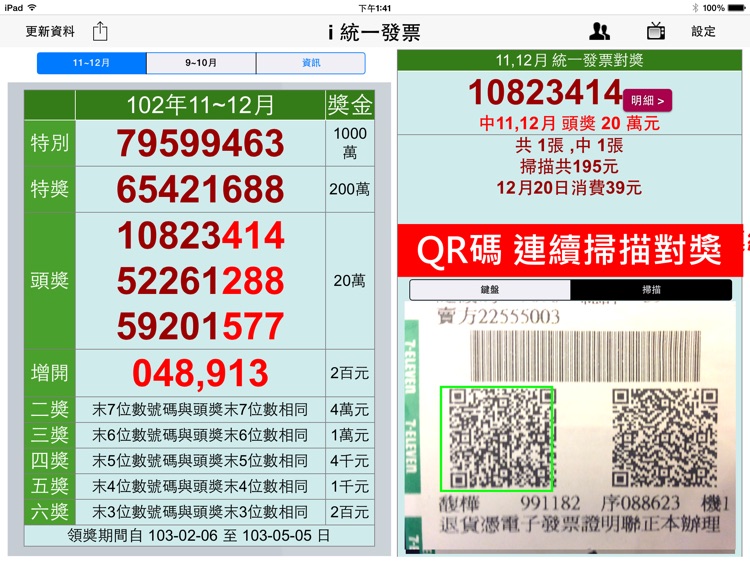The width and height of the screenshot is (750, 563).
Task: Tap the 六獎 row label
Action: pos(50,512)
